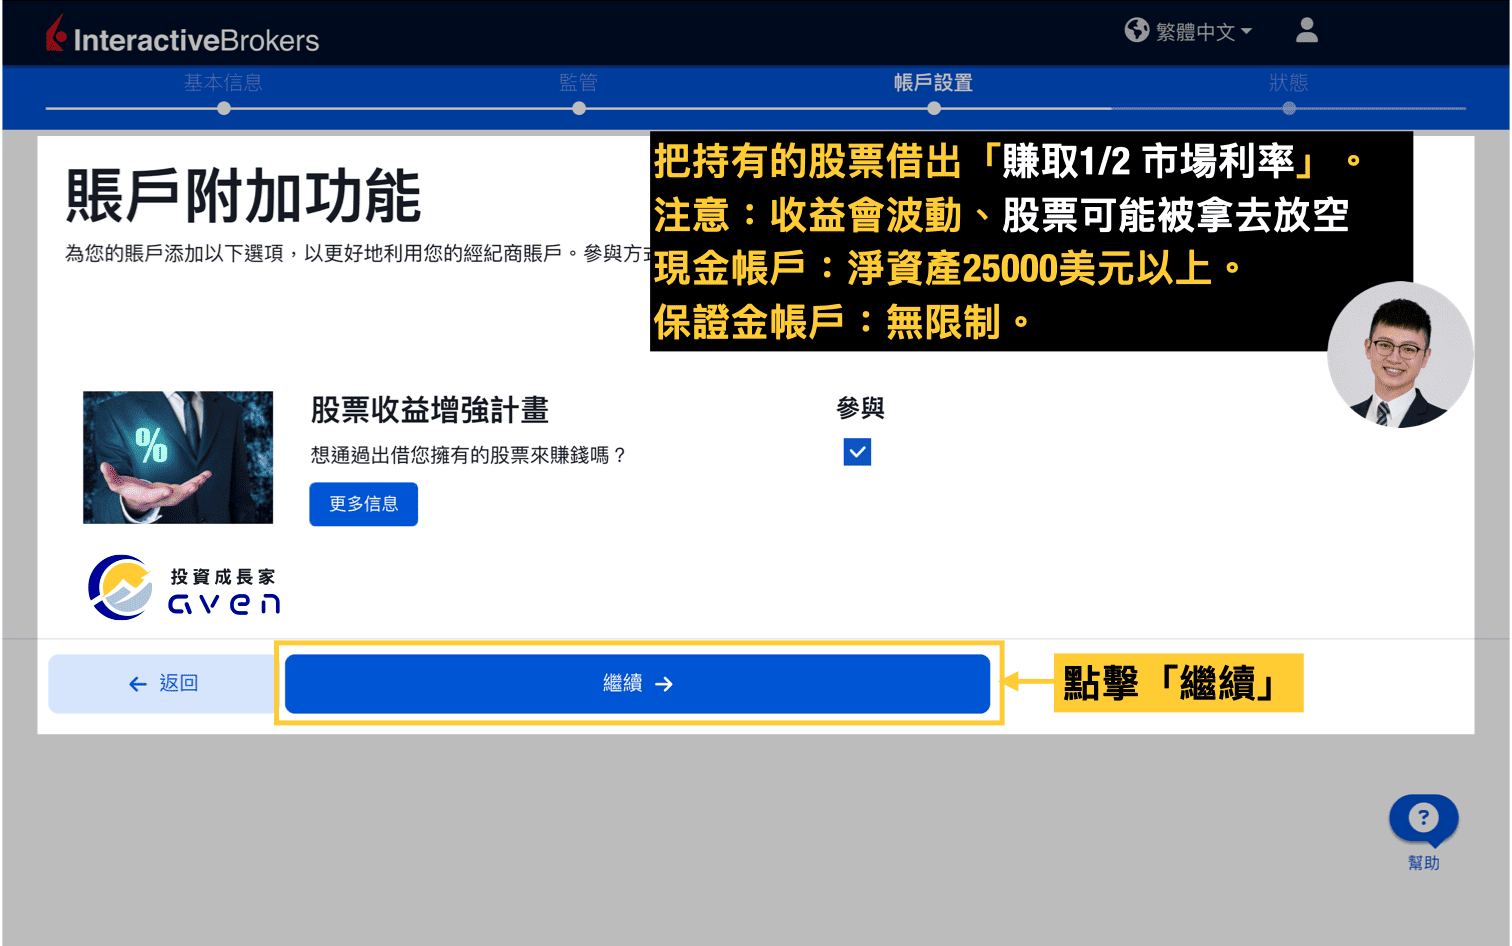Click the advisor's profile photo
The height and width of the screenshot is (946, 1512).
[x=1400, y=355]
